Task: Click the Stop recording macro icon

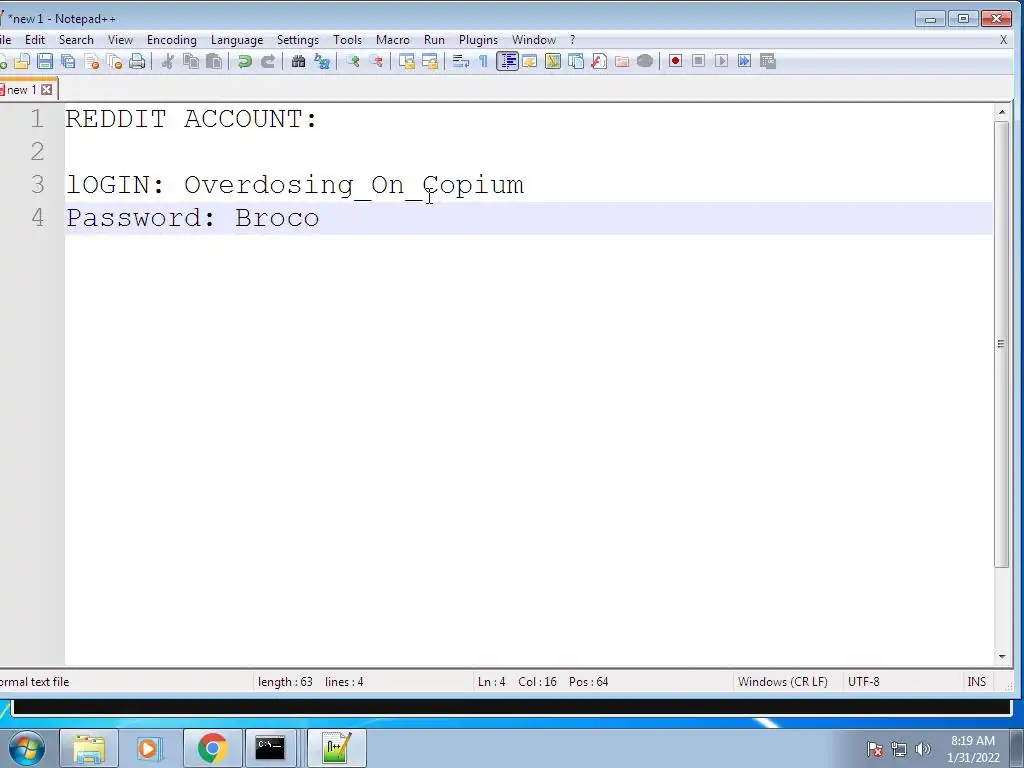Action: 698,61
